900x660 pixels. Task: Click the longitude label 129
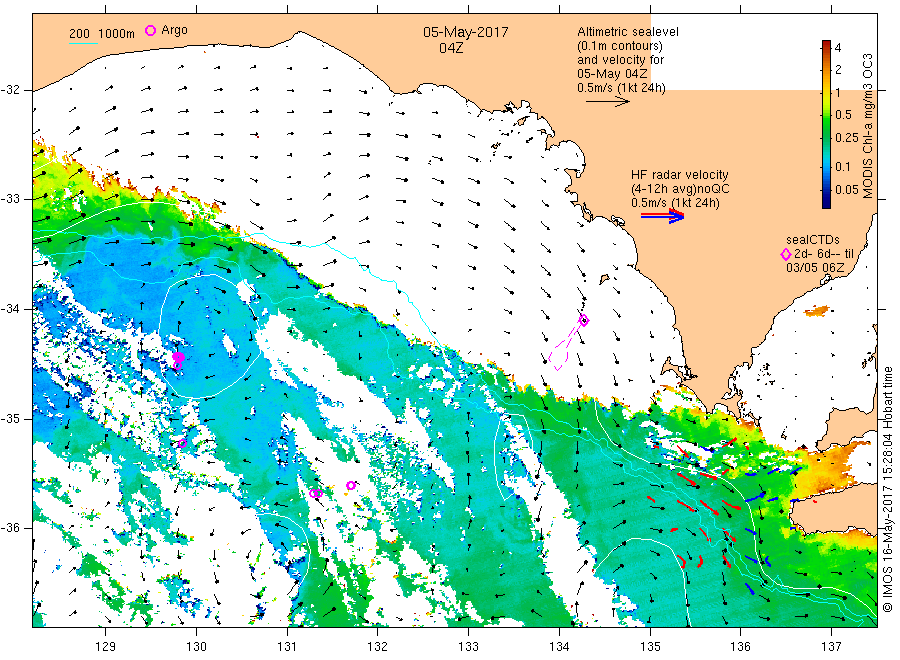pos(106,647)
